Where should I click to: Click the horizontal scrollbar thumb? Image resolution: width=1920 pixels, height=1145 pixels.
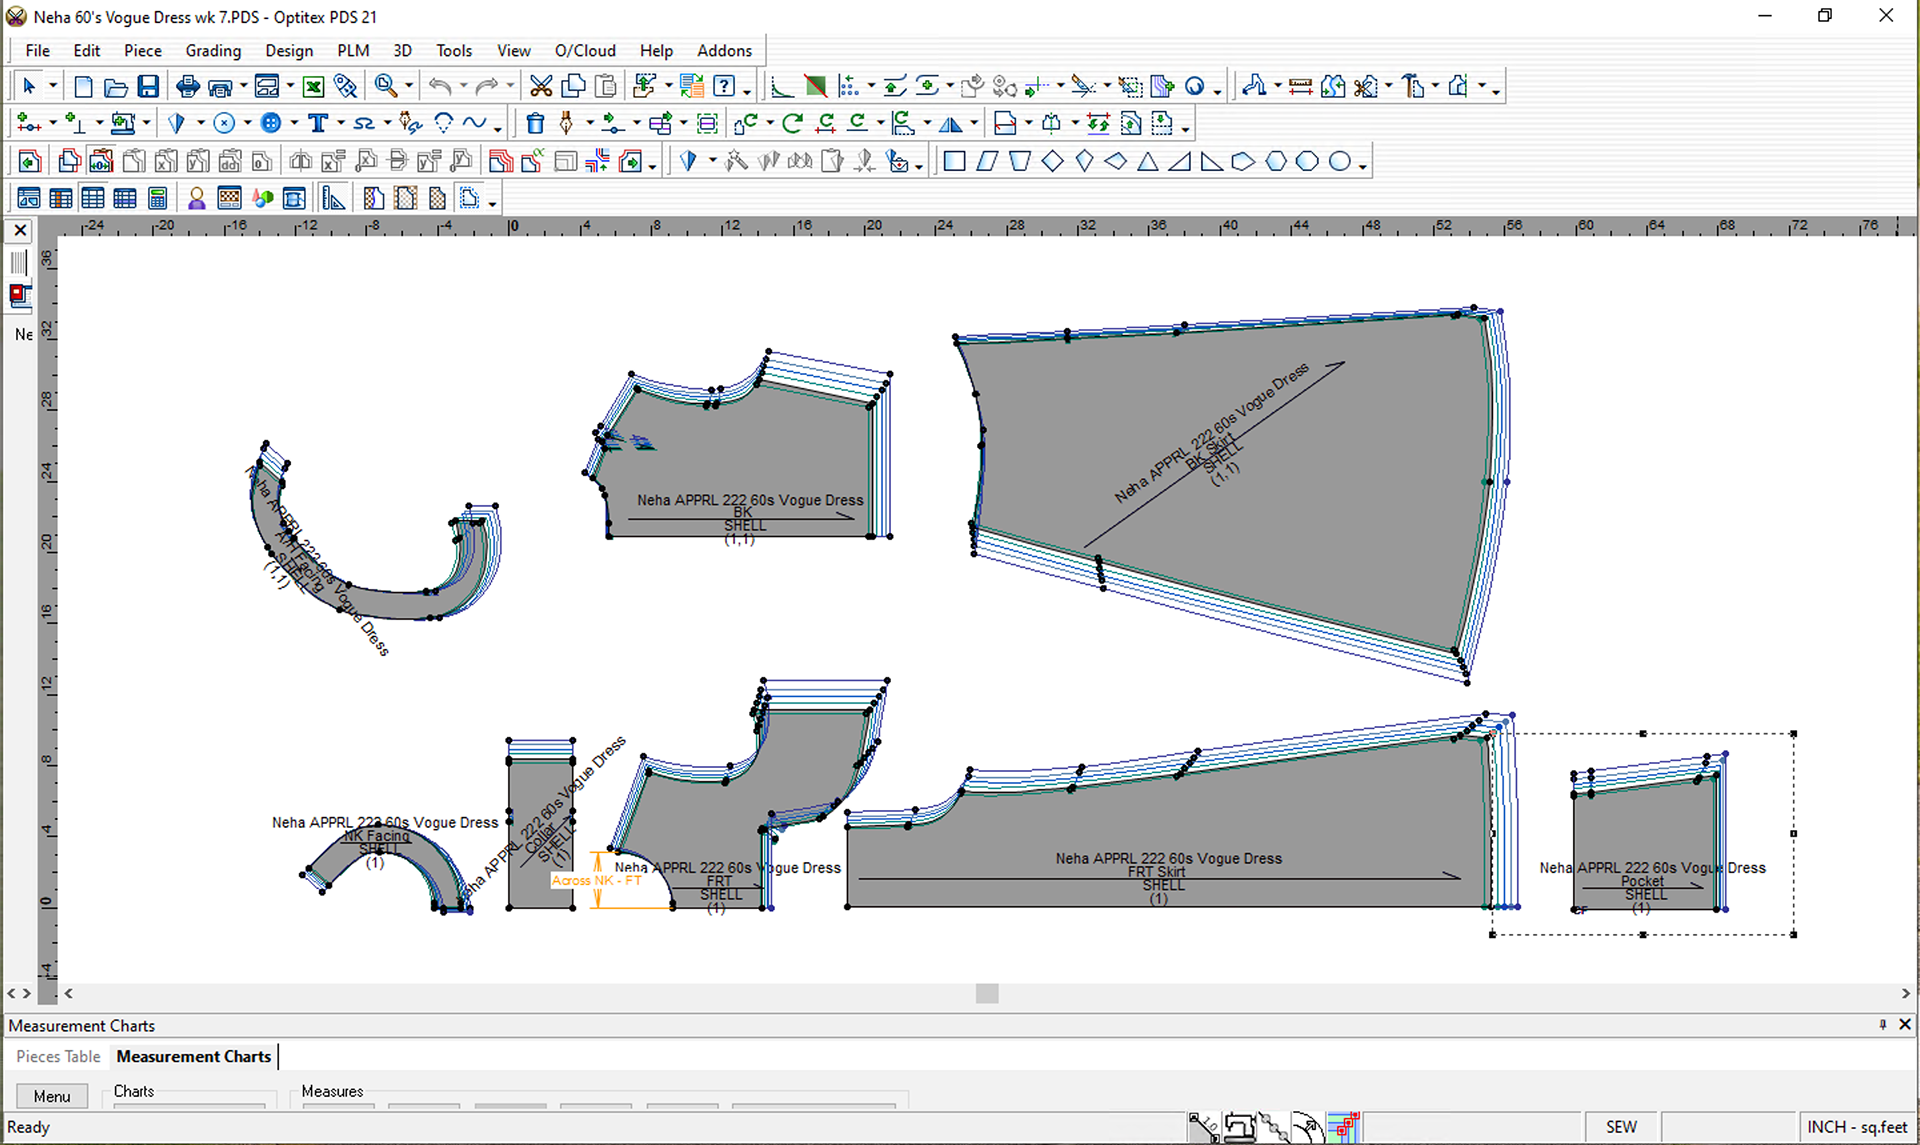[x=987, y=993]
